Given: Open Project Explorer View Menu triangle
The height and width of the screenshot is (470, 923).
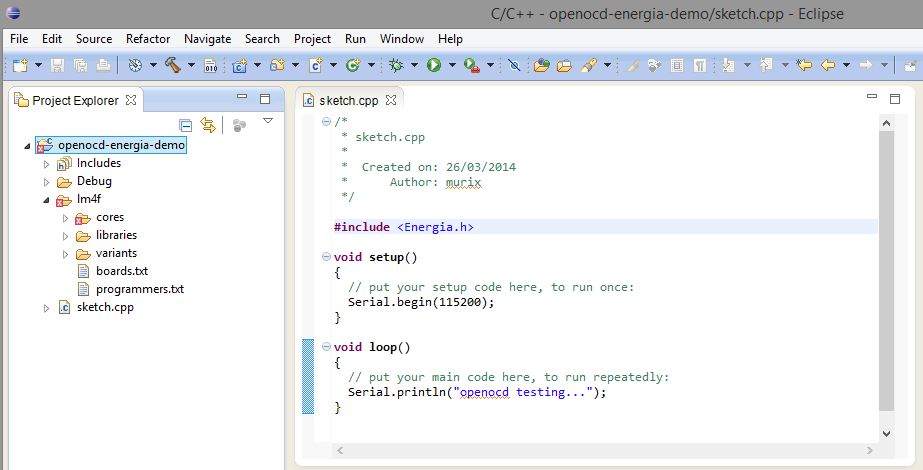Looking at the screenshot, I should point(268,121).
